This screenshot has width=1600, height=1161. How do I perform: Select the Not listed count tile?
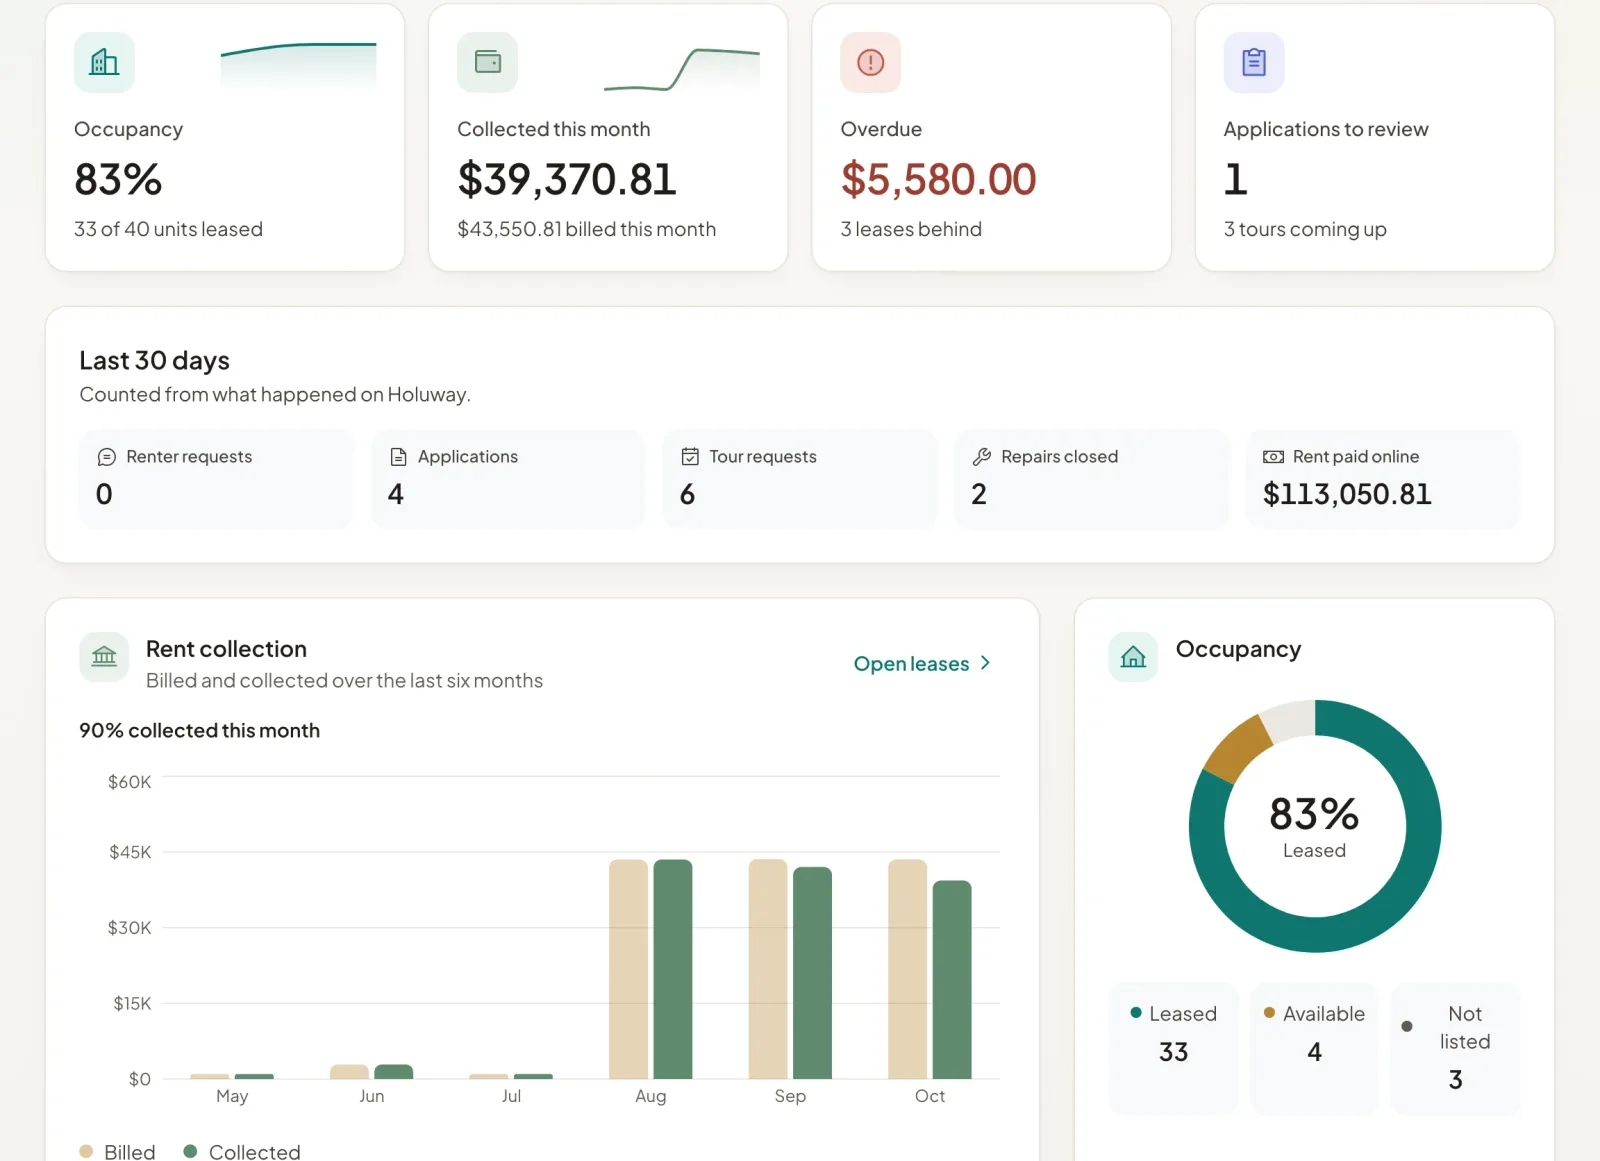(1455, 1048)
